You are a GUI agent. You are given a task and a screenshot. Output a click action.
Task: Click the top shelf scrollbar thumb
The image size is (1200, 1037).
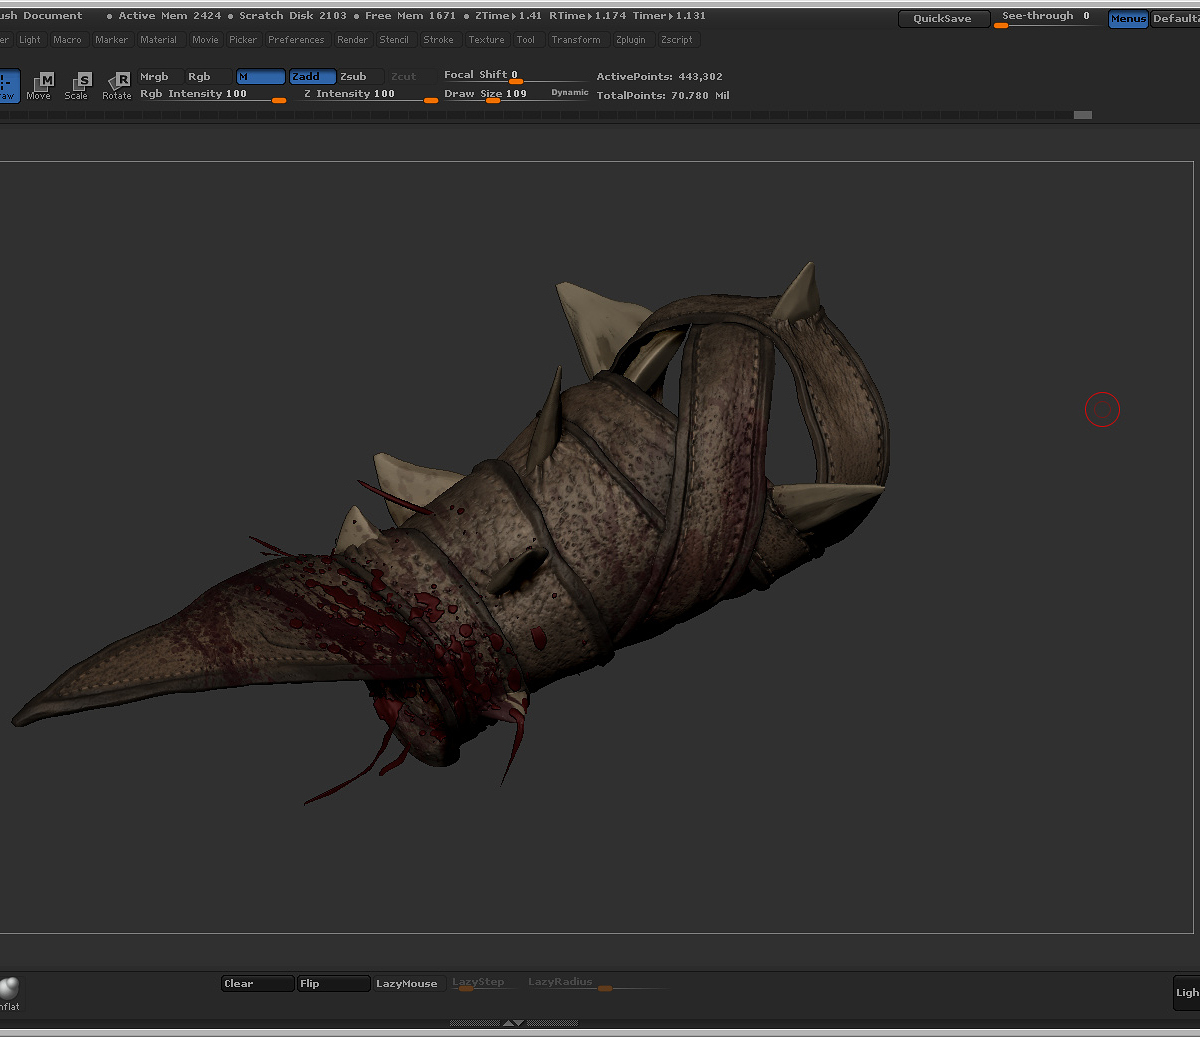(x=1083, y=115)
